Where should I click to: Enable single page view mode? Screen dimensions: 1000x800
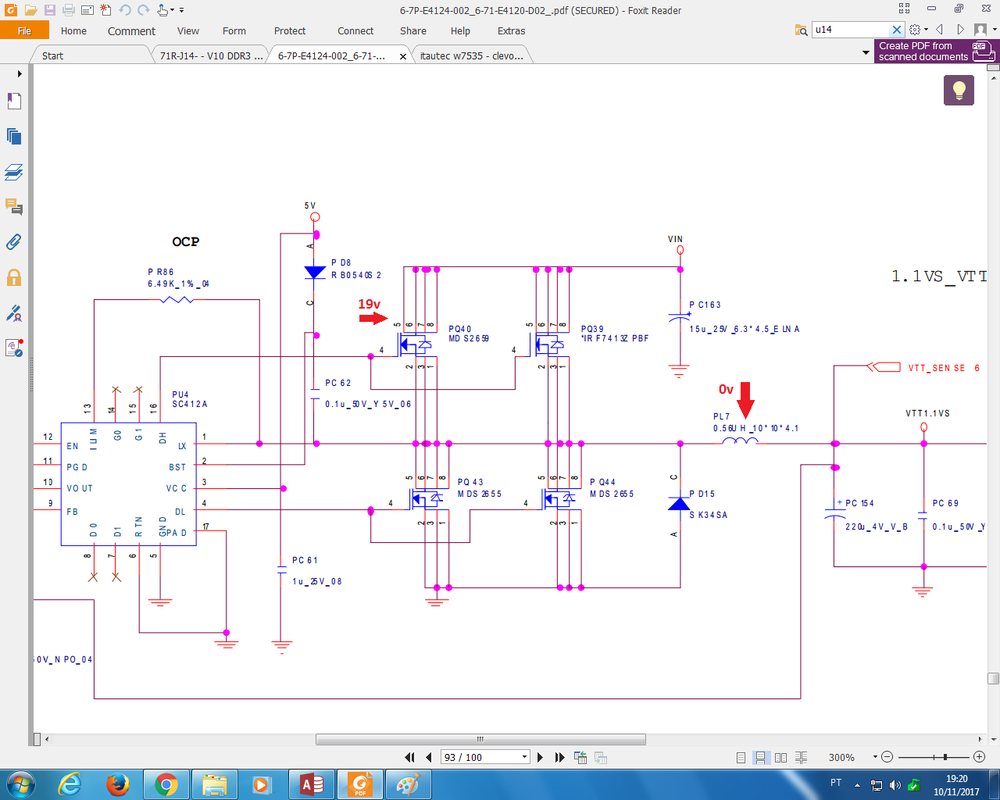(743, 757)
